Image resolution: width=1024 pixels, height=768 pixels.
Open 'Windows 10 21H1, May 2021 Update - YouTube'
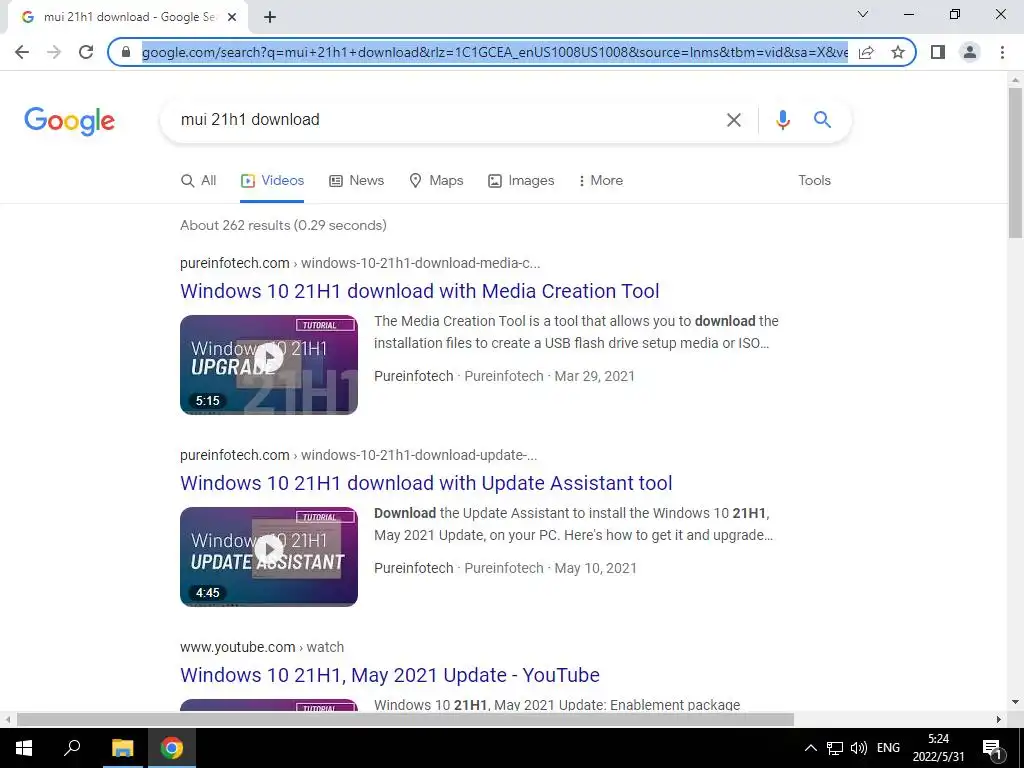click(x=390, y=675)
